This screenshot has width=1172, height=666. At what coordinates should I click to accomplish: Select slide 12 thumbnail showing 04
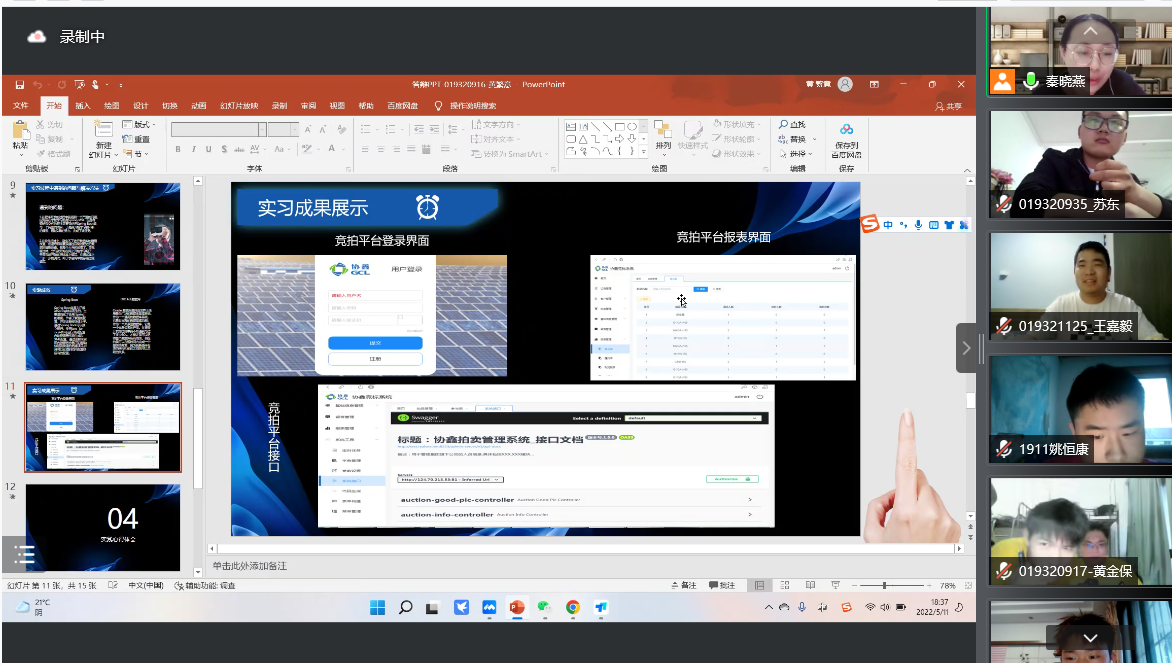click(x=103, y=527)
